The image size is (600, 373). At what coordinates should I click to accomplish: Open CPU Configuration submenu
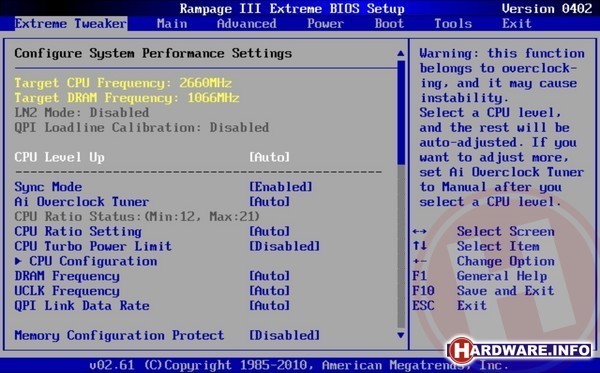click(x=93, y=261)
